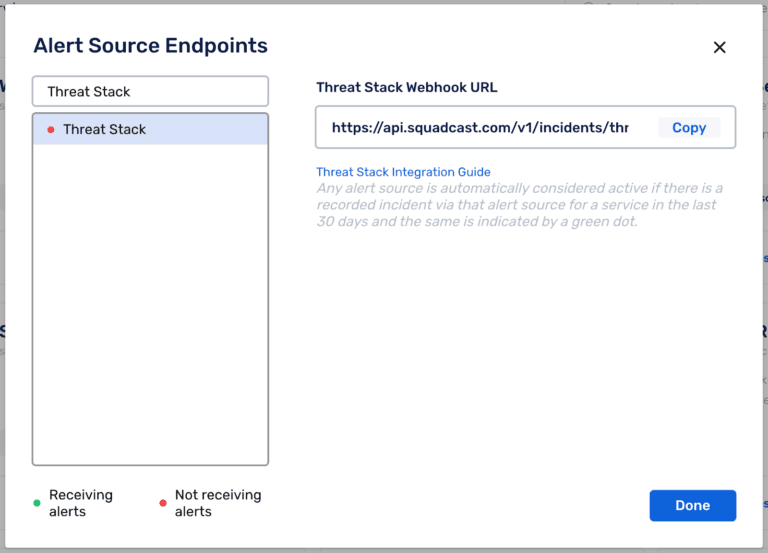This screenshot has height=553, width=768.
Task: Open the Threat Stack Integration Guide link
Action: point(403,172)
